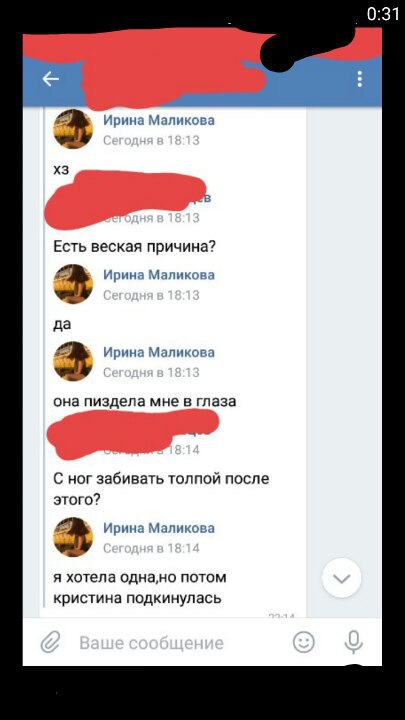Open Ирина Маликова name above "хз"
Screen dimensions: 405x720
pos(159,120)
